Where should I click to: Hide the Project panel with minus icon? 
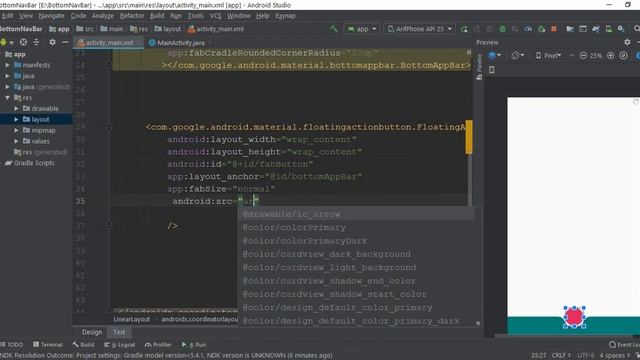tap(65, 42)
